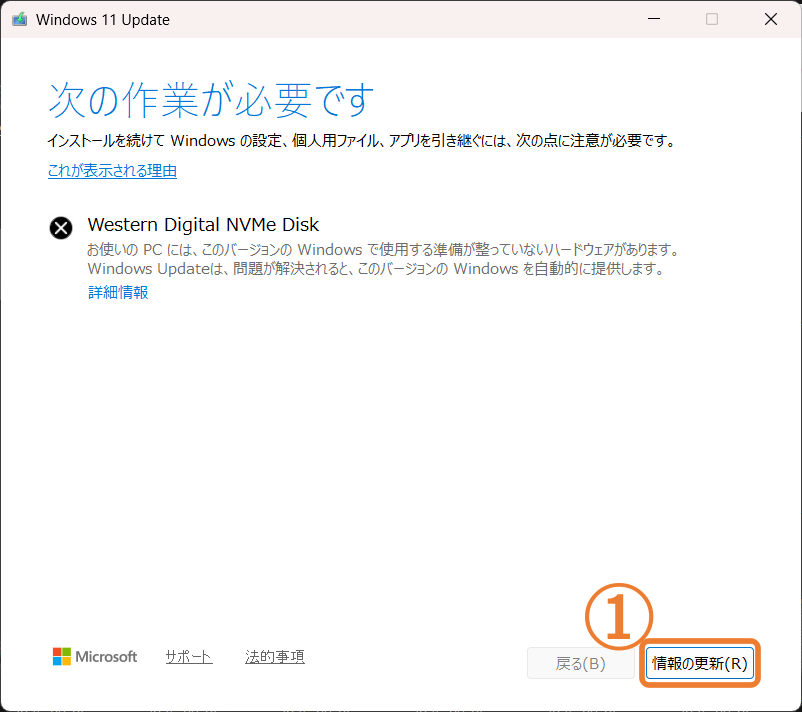The width and height of the screenshot is (802, 712).
Task: Click the disabled 戻る(B) back button
Action: pos(580,663)
